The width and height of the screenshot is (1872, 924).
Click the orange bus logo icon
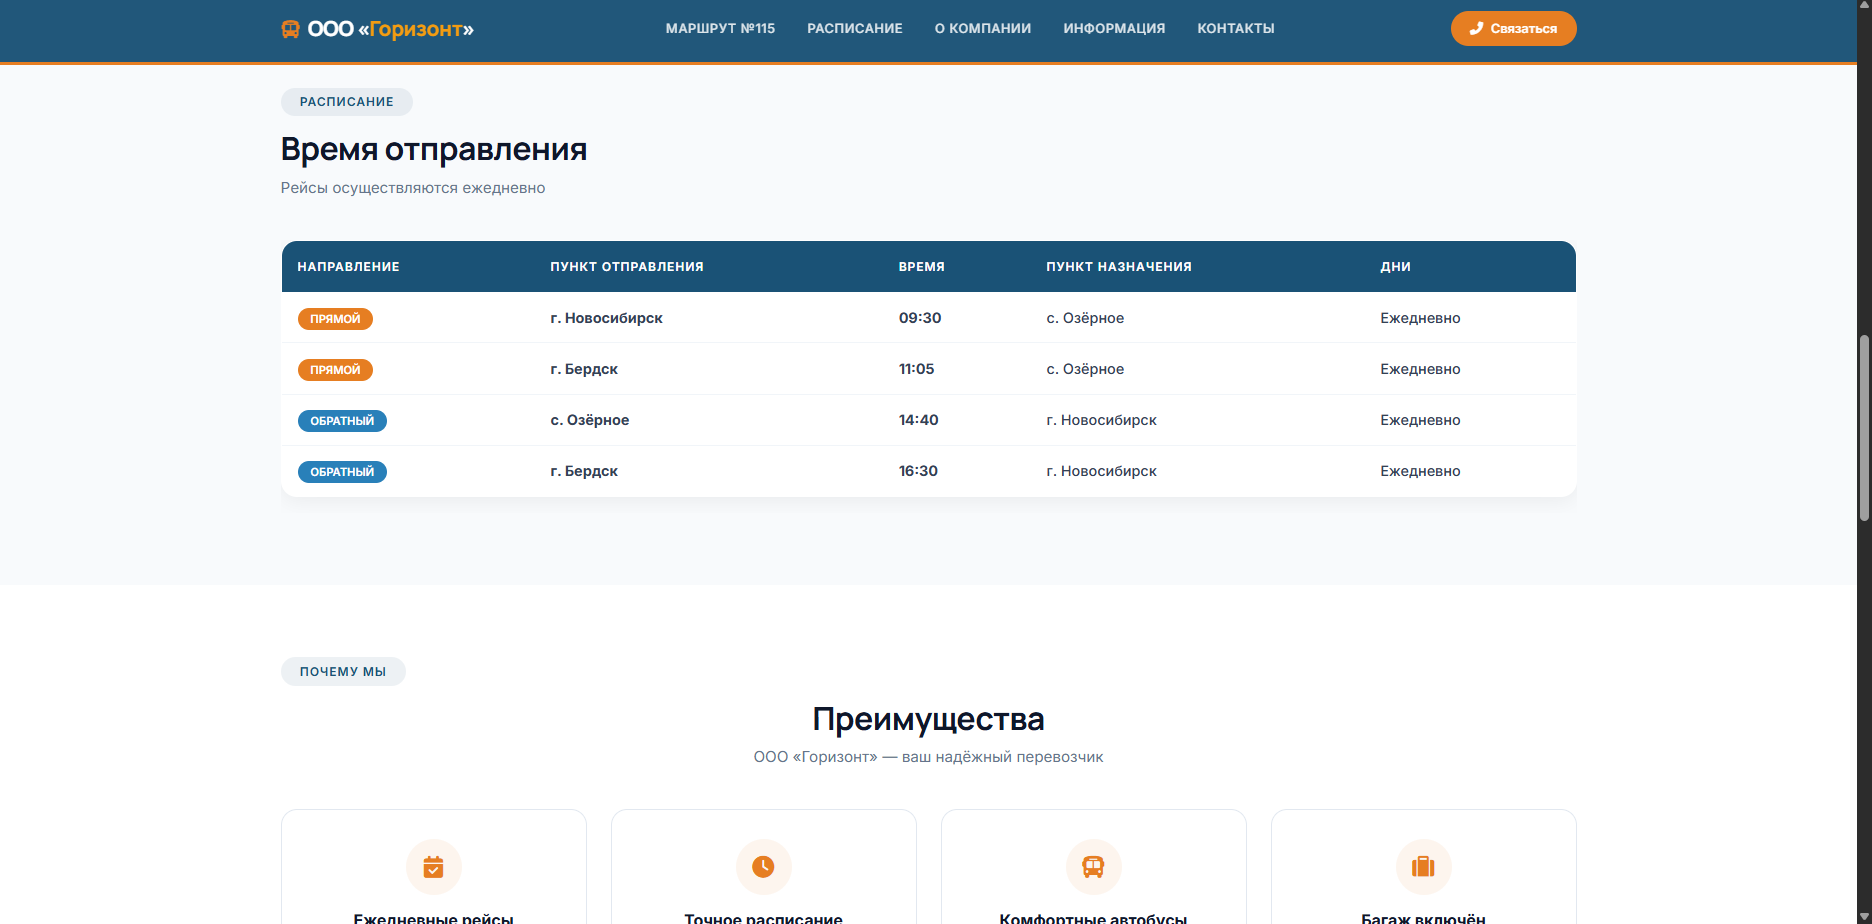(290, 29)
